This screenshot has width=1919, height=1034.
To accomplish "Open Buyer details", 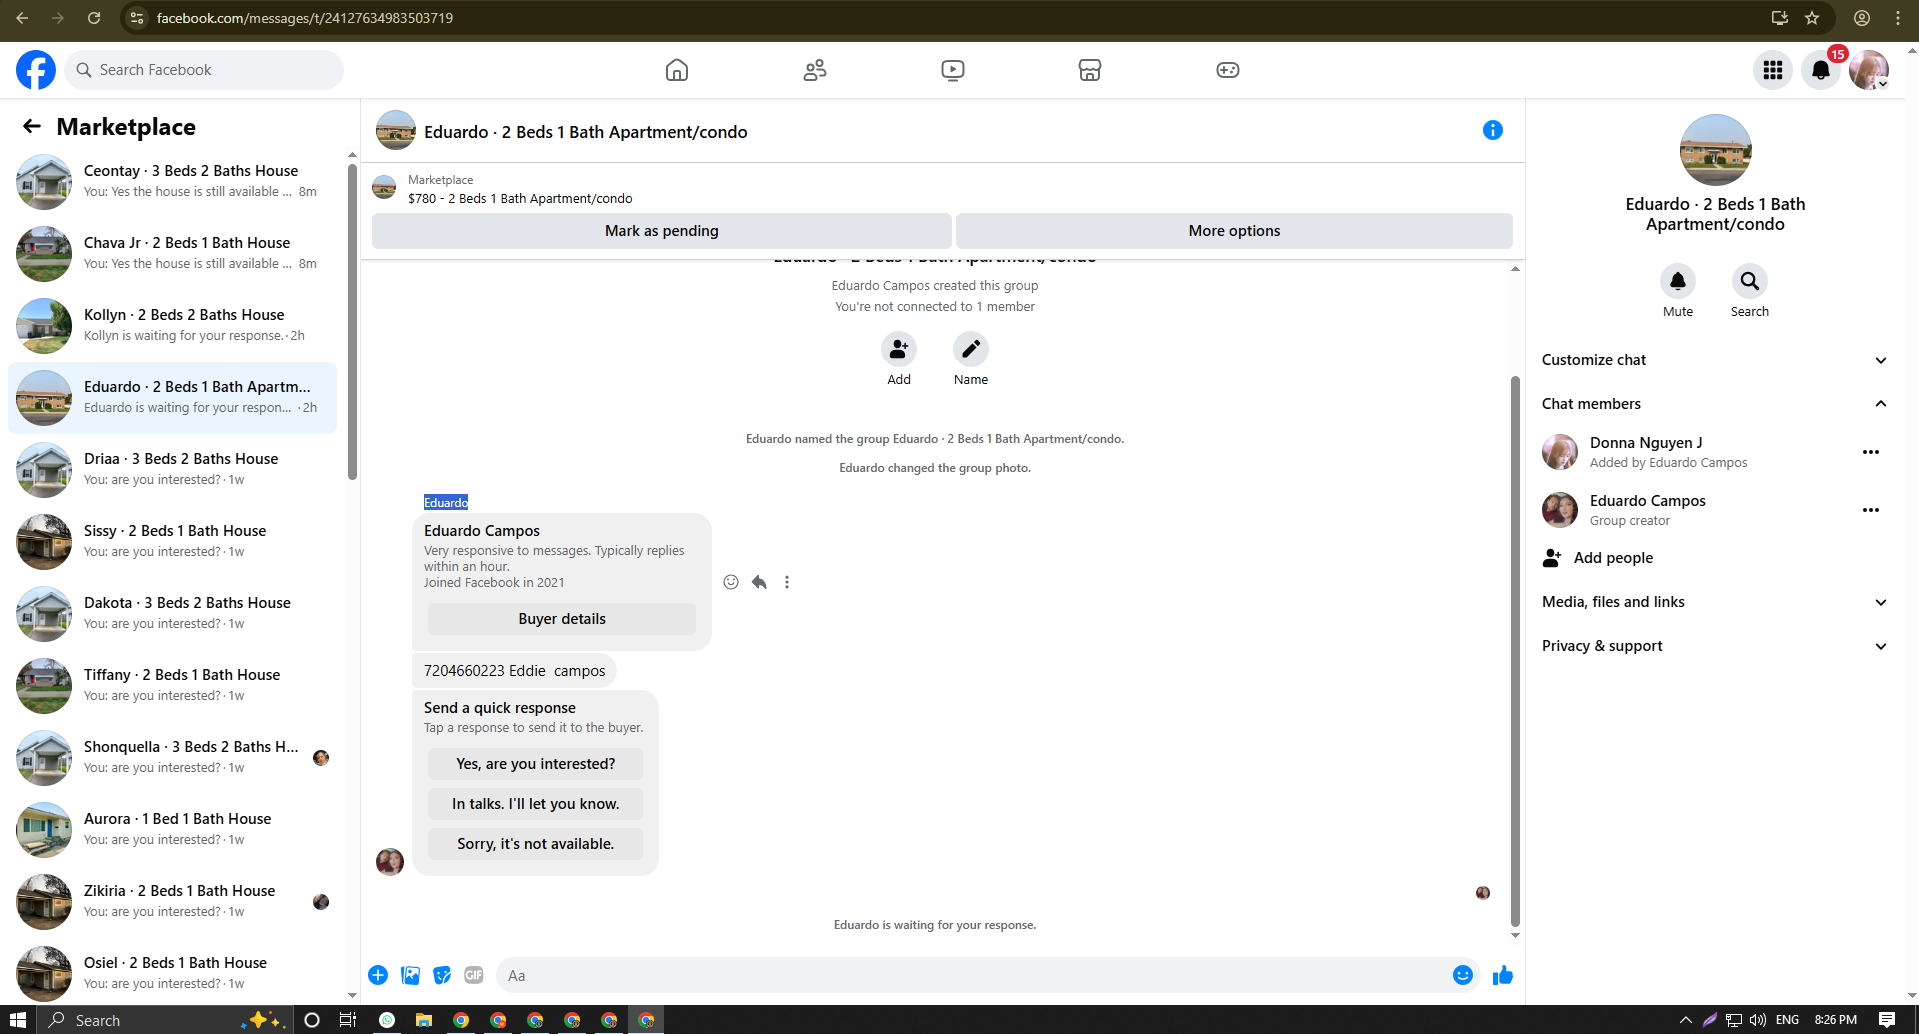I will [562, 619].
